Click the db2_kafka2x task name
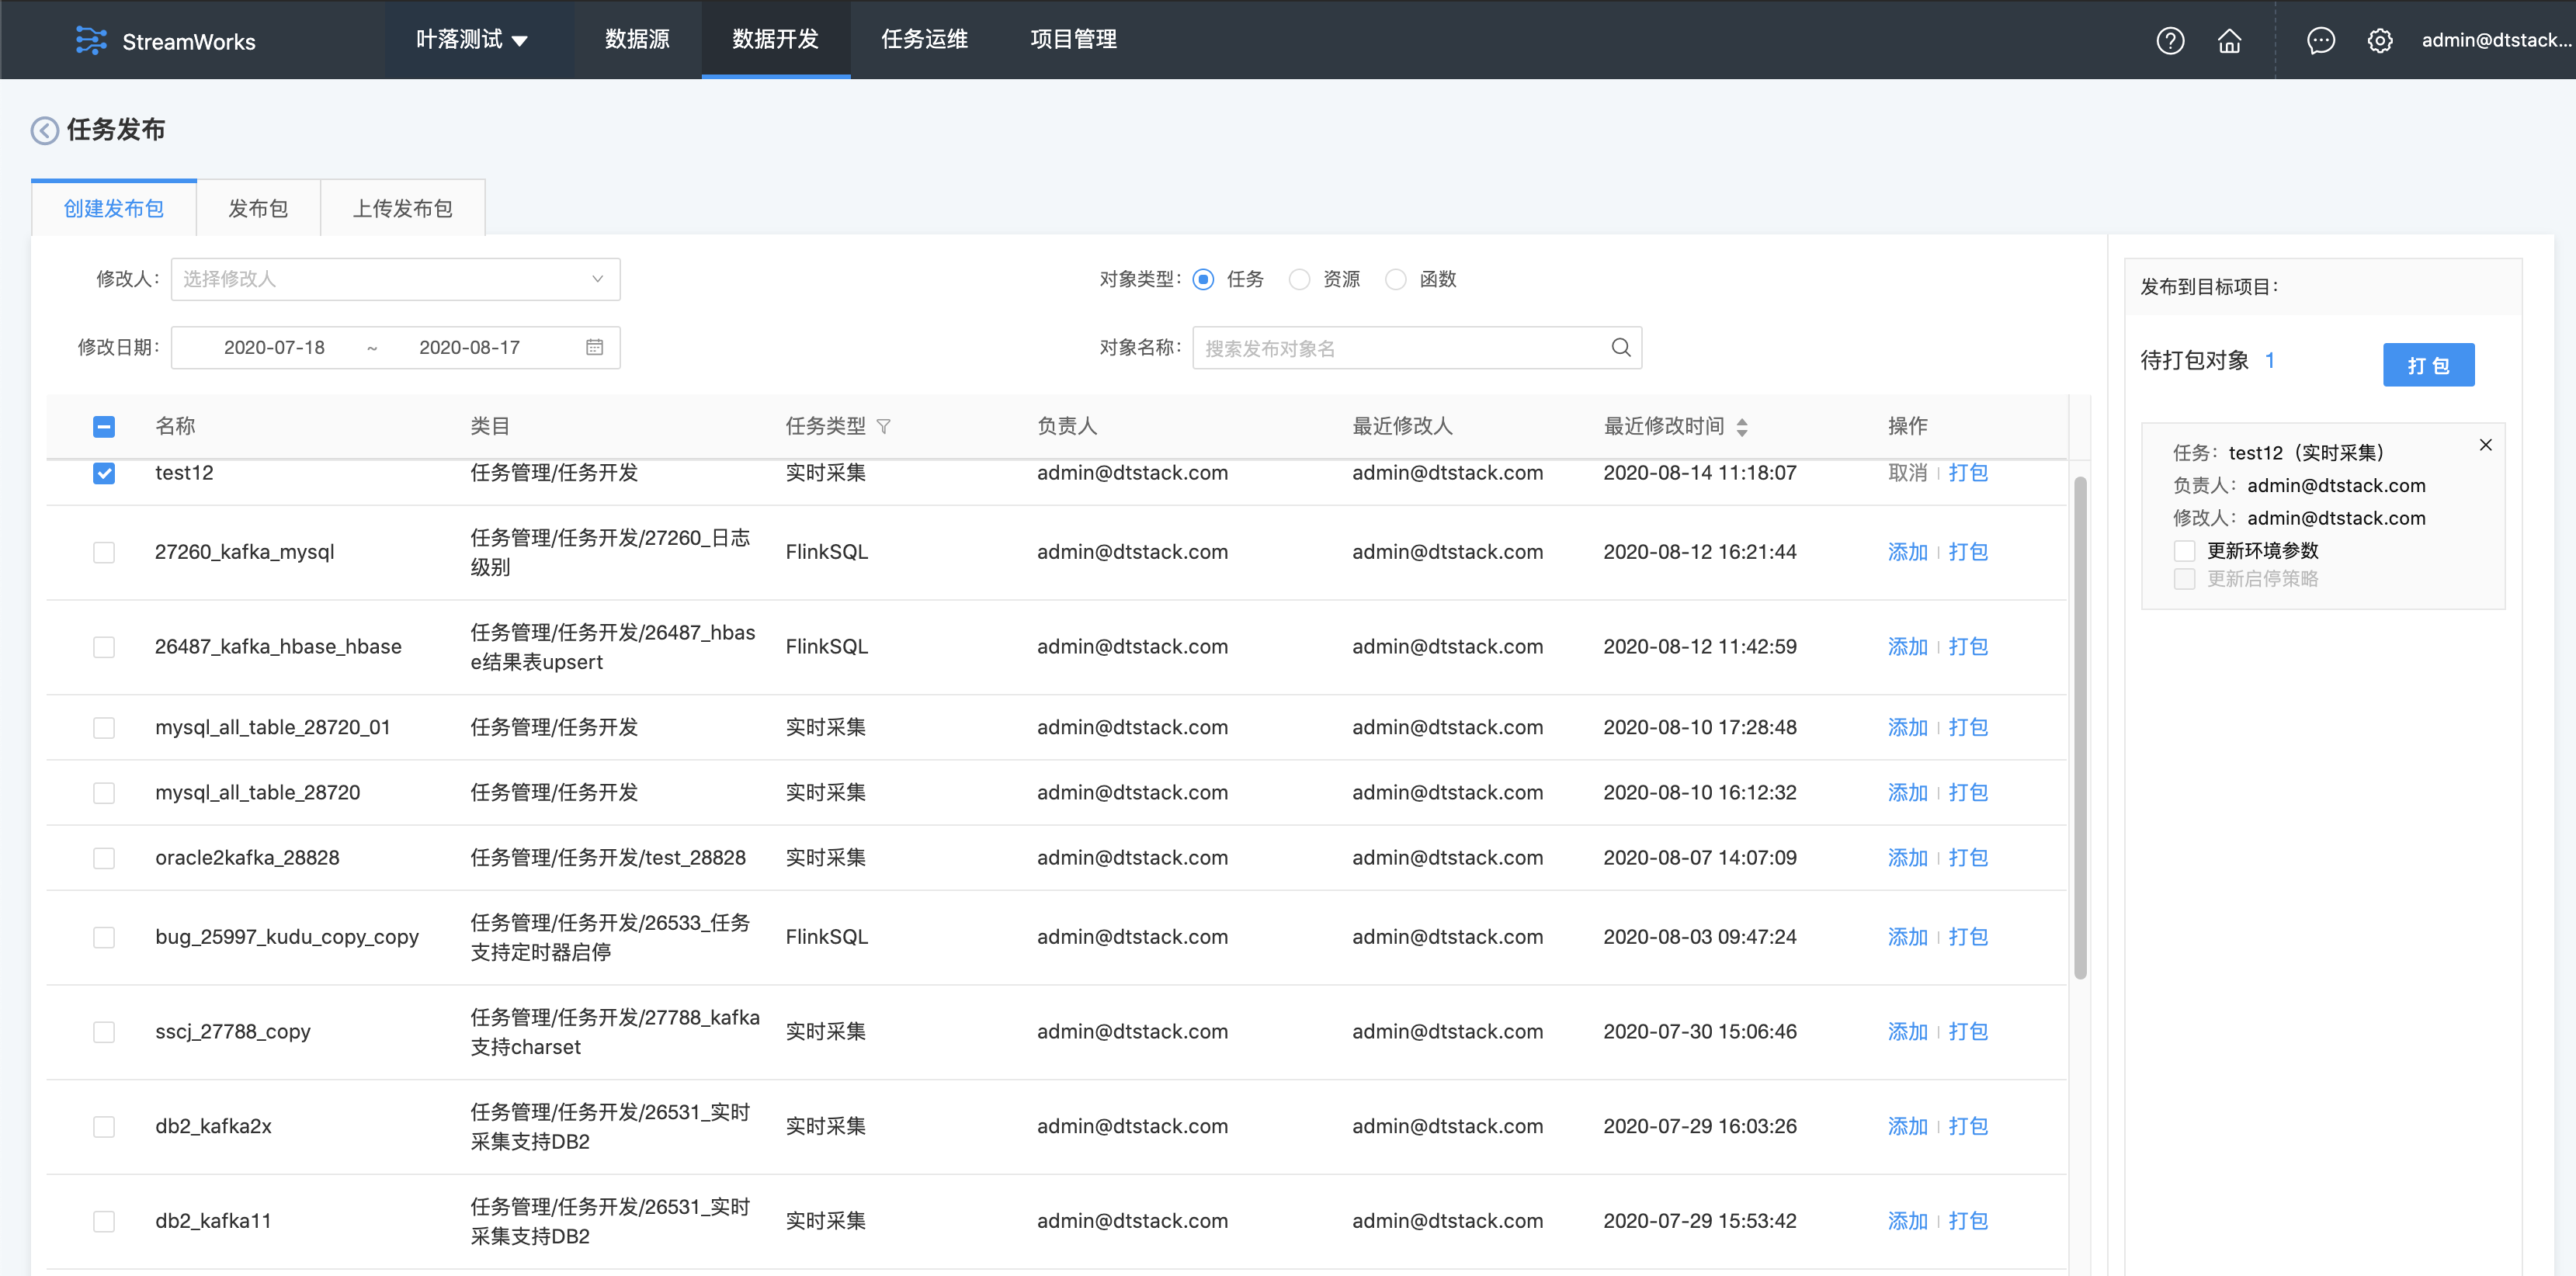The width and height of the screenshot is (2576, 1276). pos(213,1127)
